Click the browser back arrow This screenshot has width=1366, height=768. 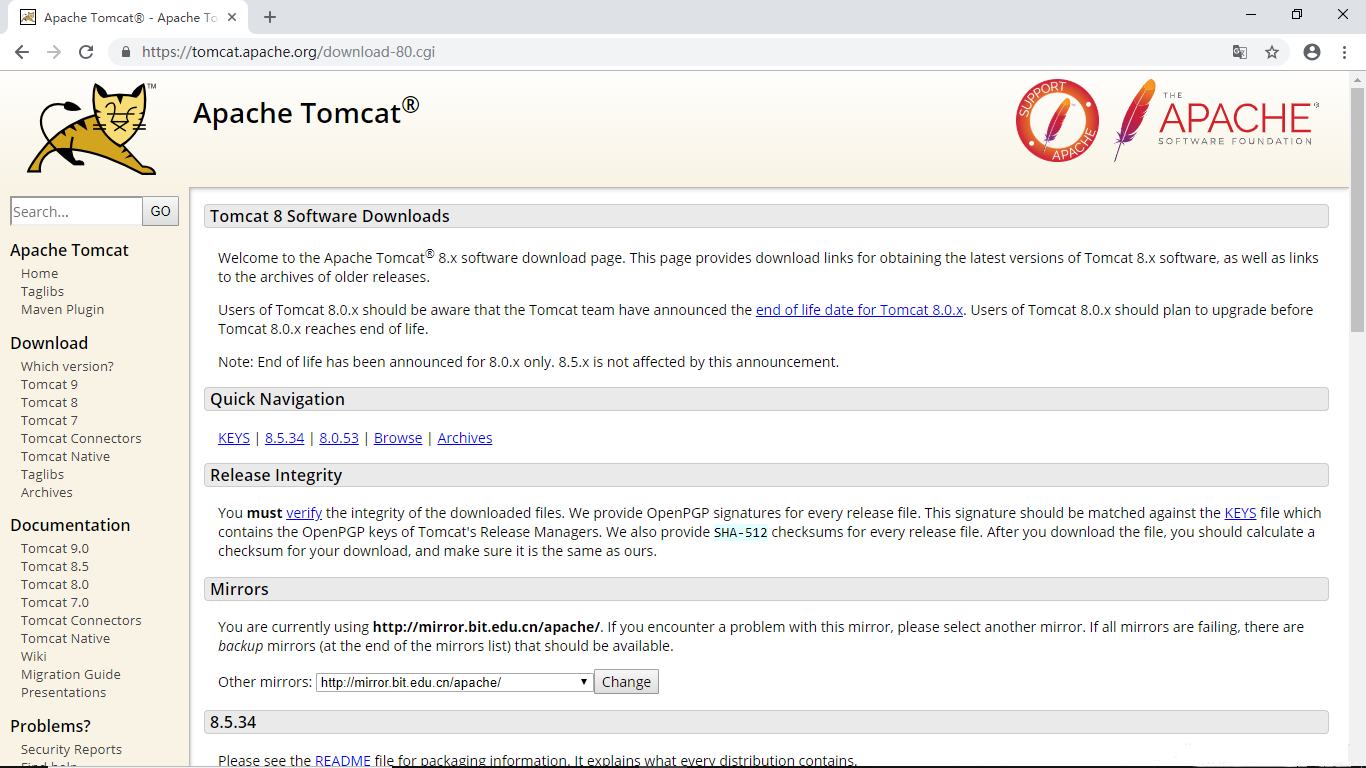pyautogui.click(x=22, y=52)
